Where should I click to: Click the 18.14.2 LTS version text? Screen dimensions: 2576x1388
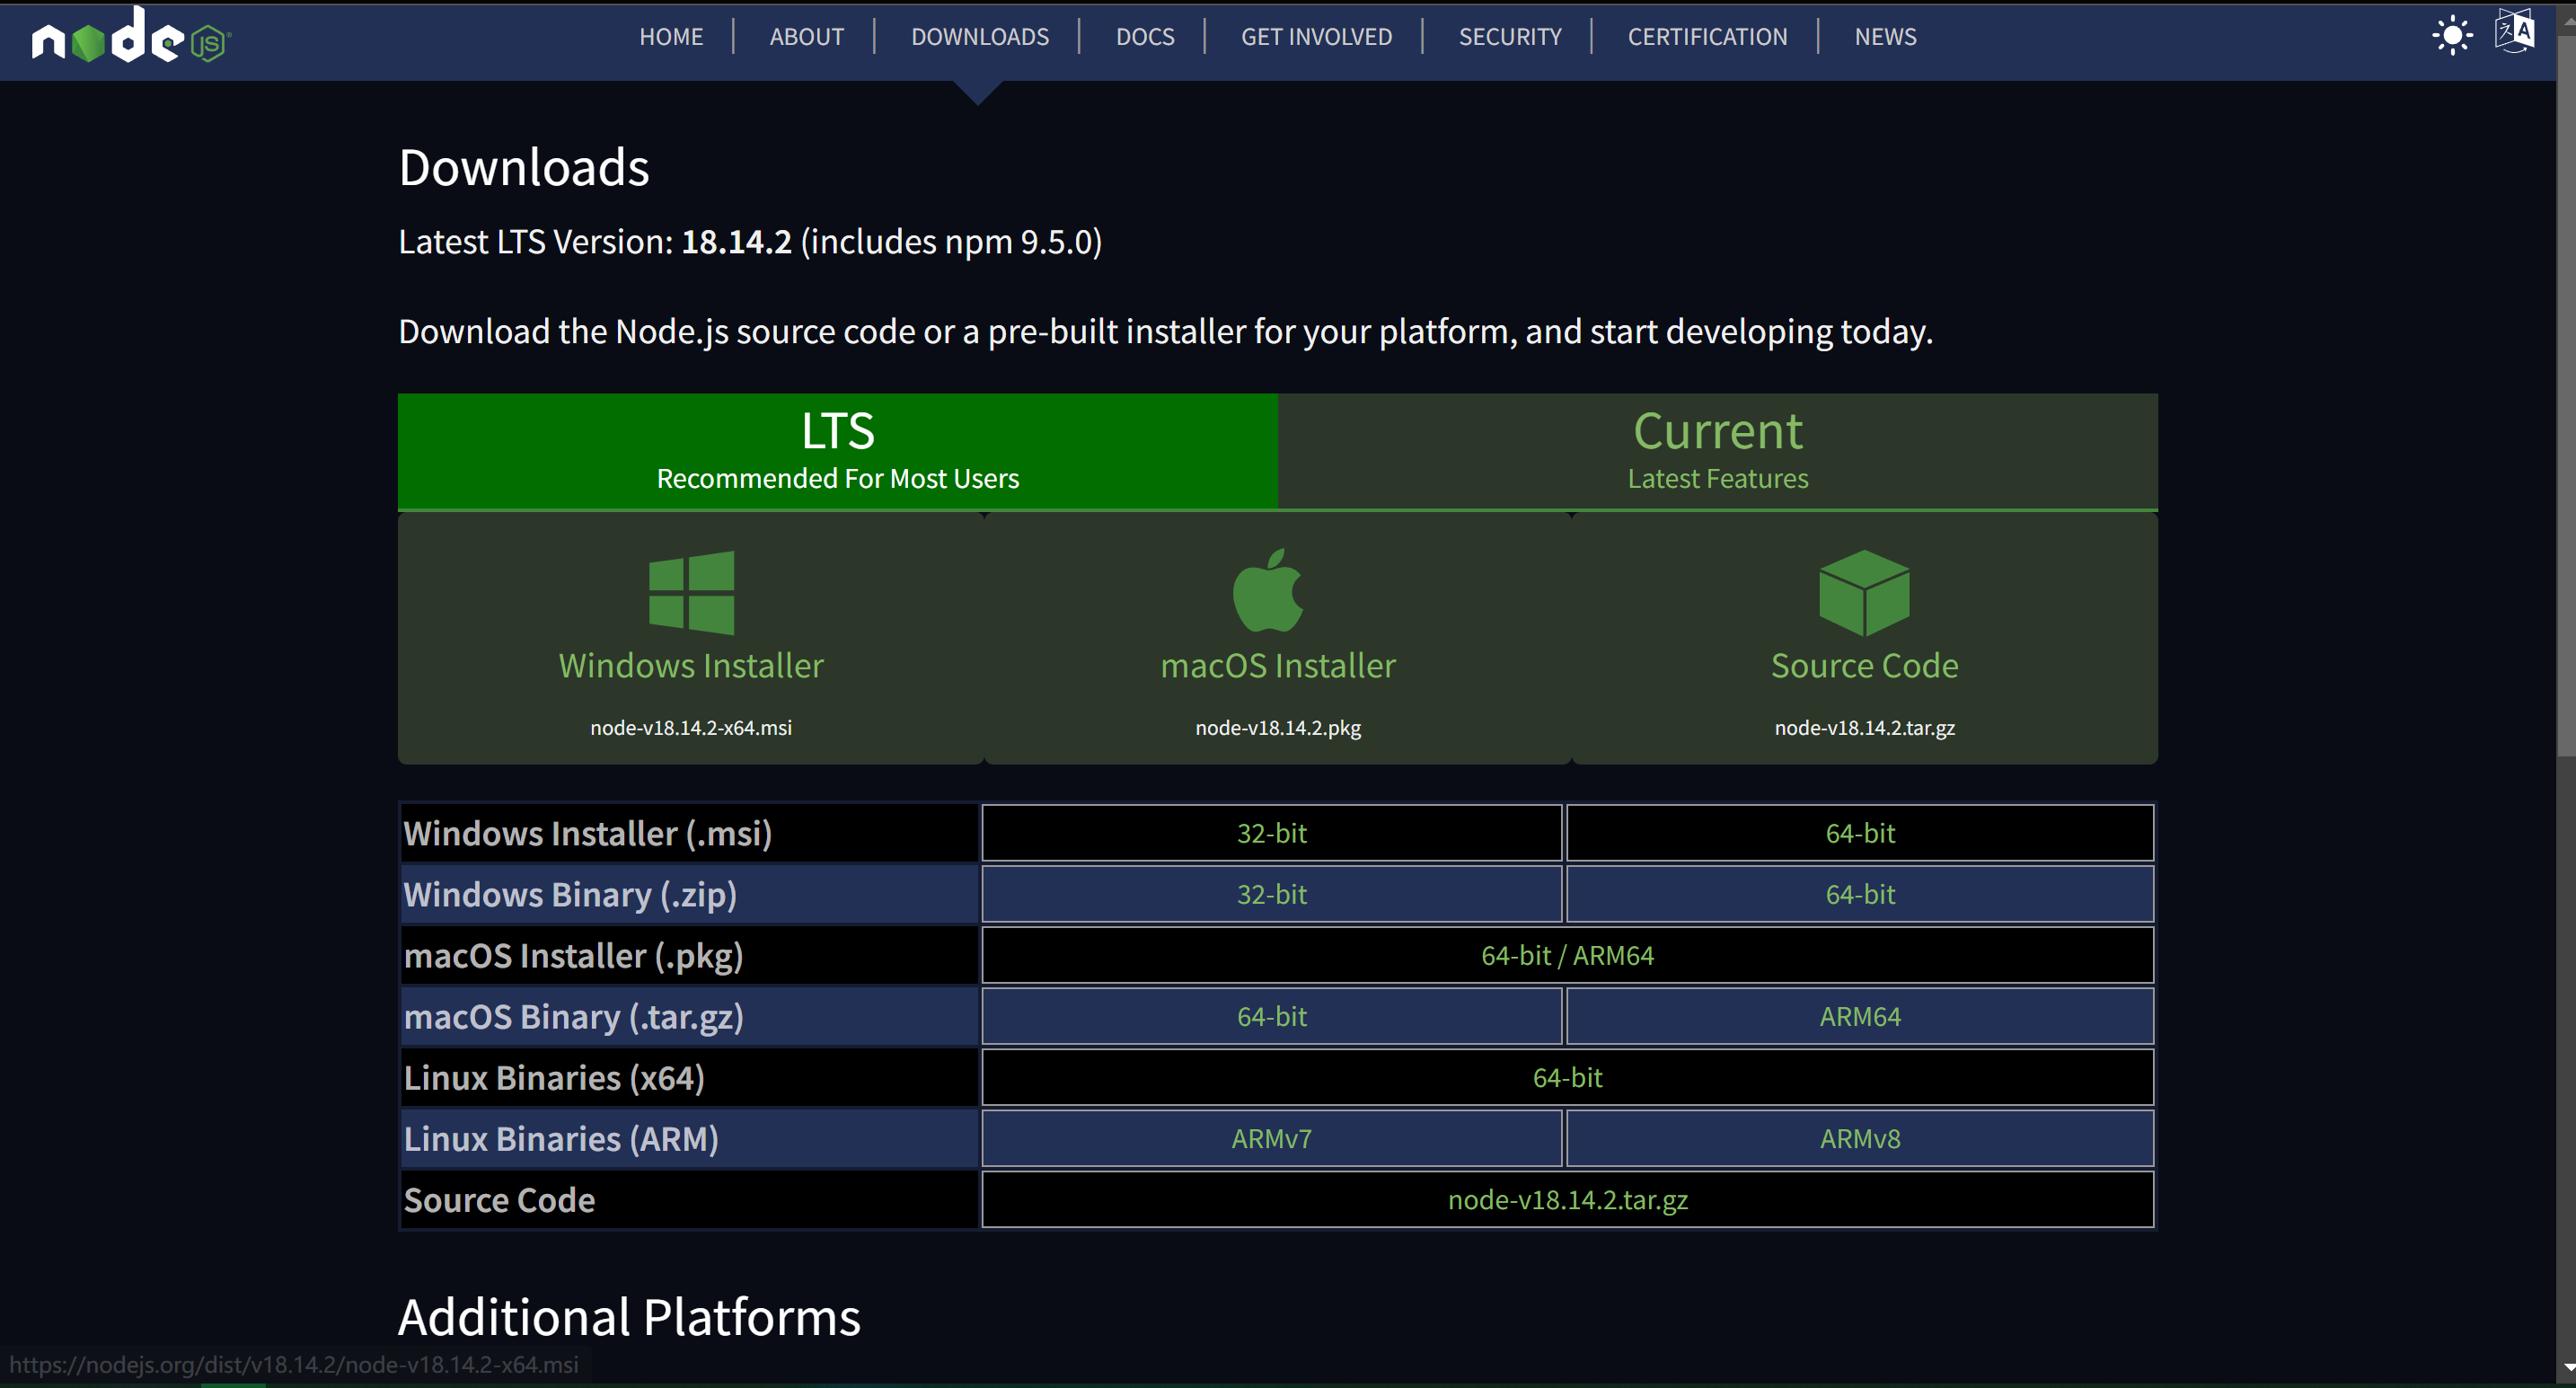pos(736,242)
